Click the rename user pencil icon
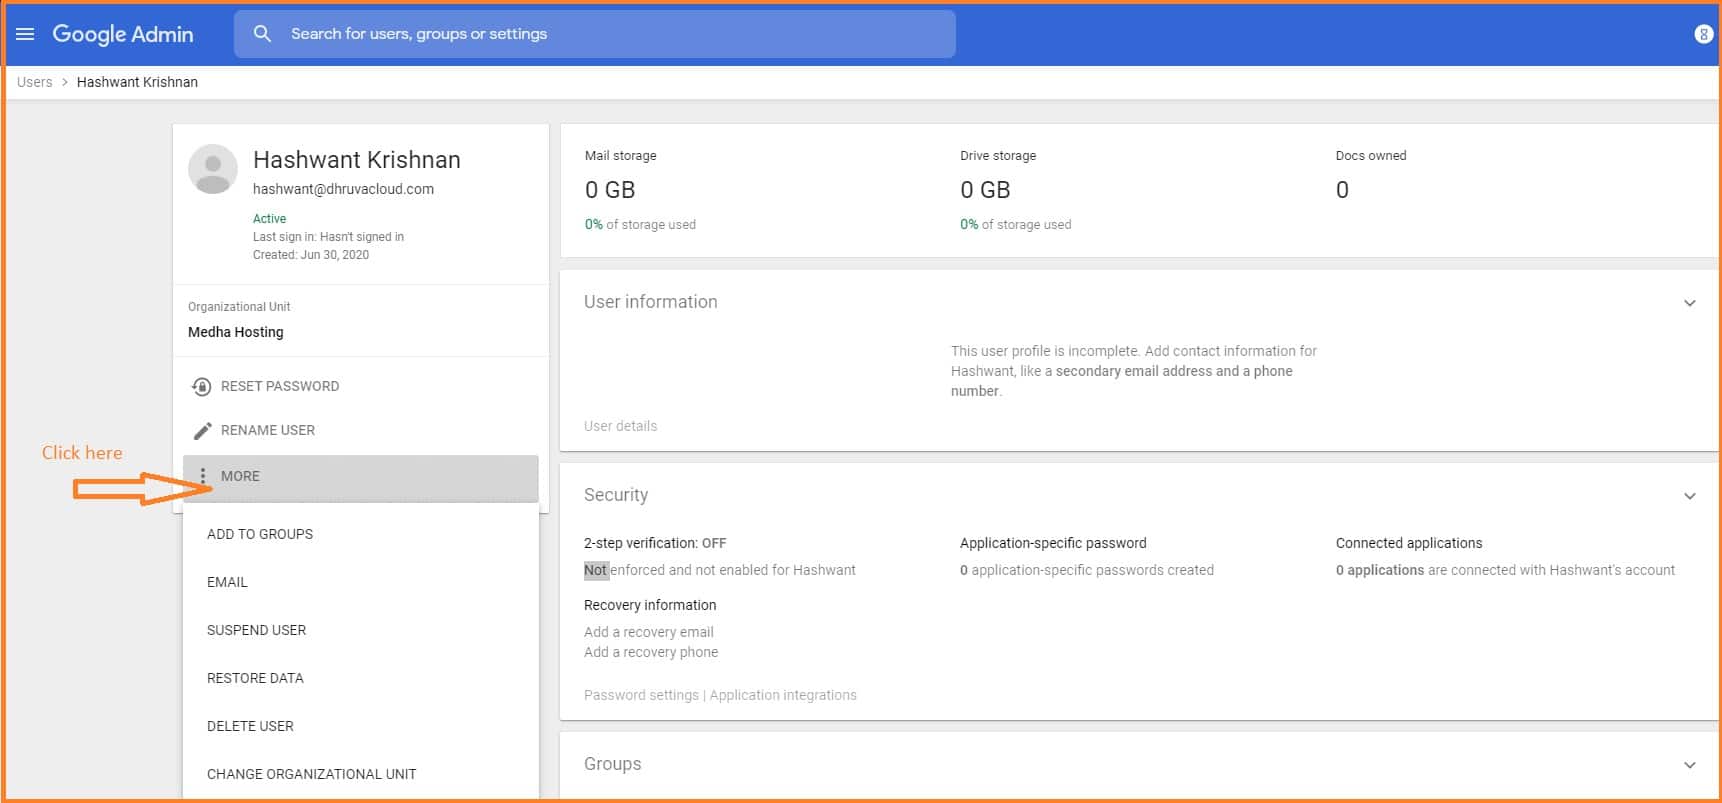The width and height of the screenshot is (1722, 803). click(x=202, y=431)
